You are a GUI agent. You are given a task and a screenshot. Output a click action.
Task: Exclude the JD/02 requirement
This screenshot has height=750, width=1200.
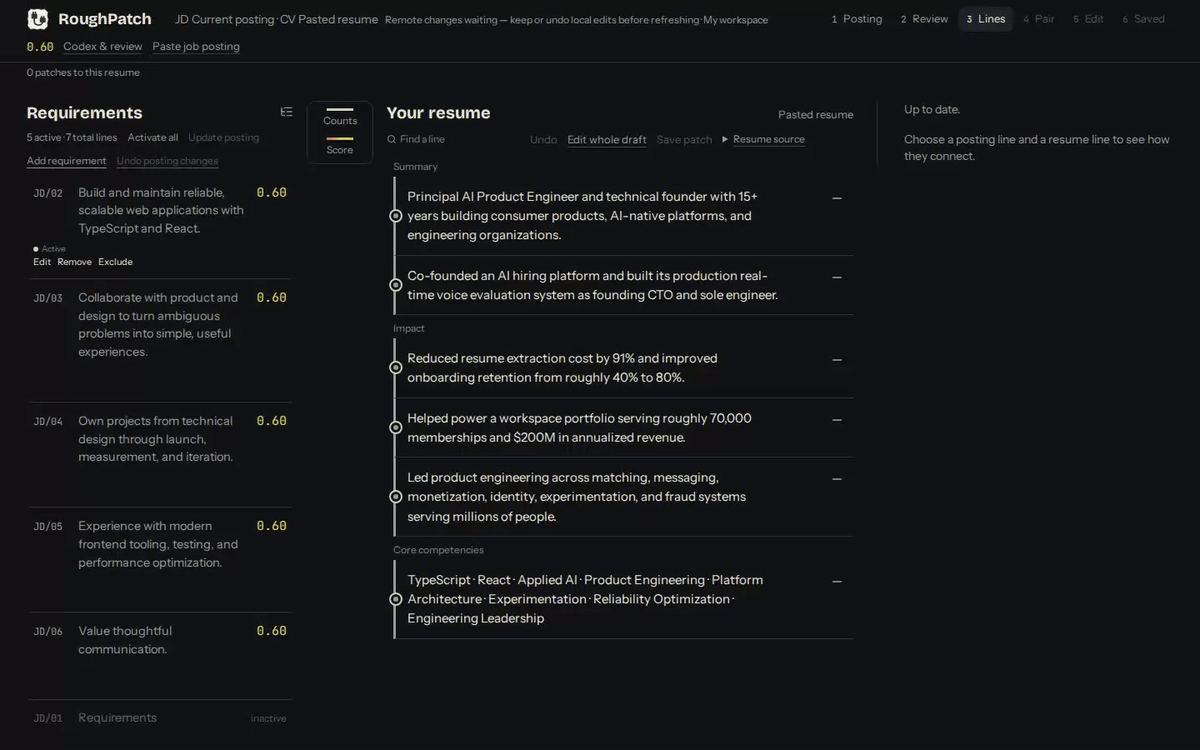coord(115,262)
